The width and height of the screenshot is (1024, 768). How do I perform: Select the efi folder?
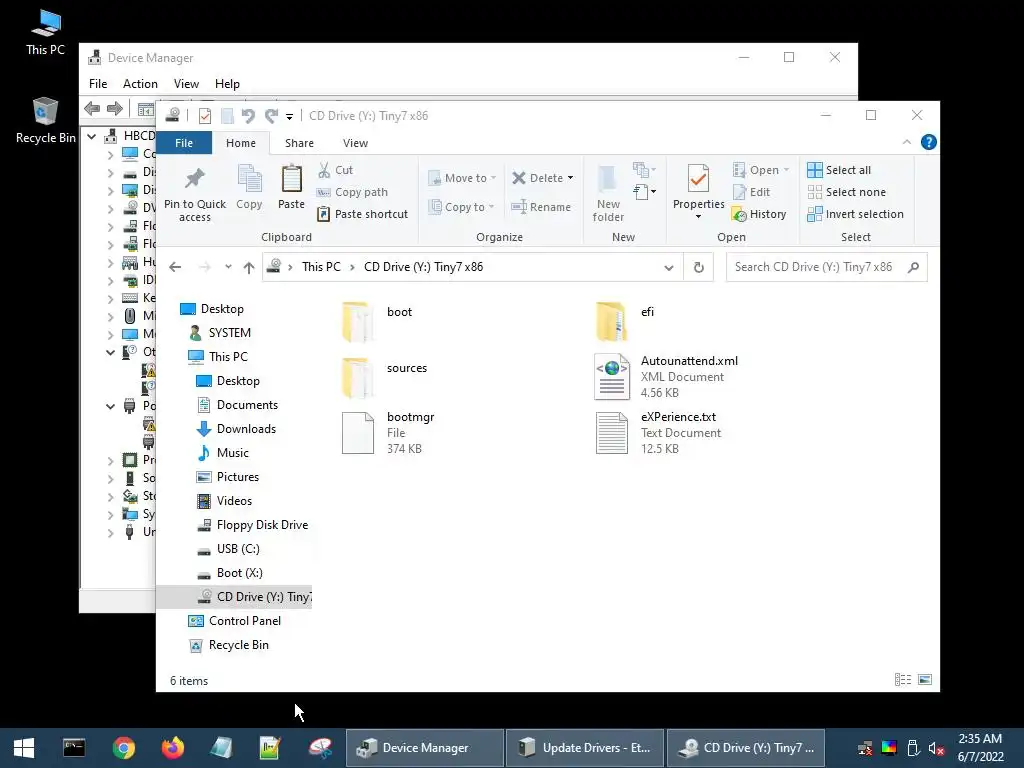[625, 321]
